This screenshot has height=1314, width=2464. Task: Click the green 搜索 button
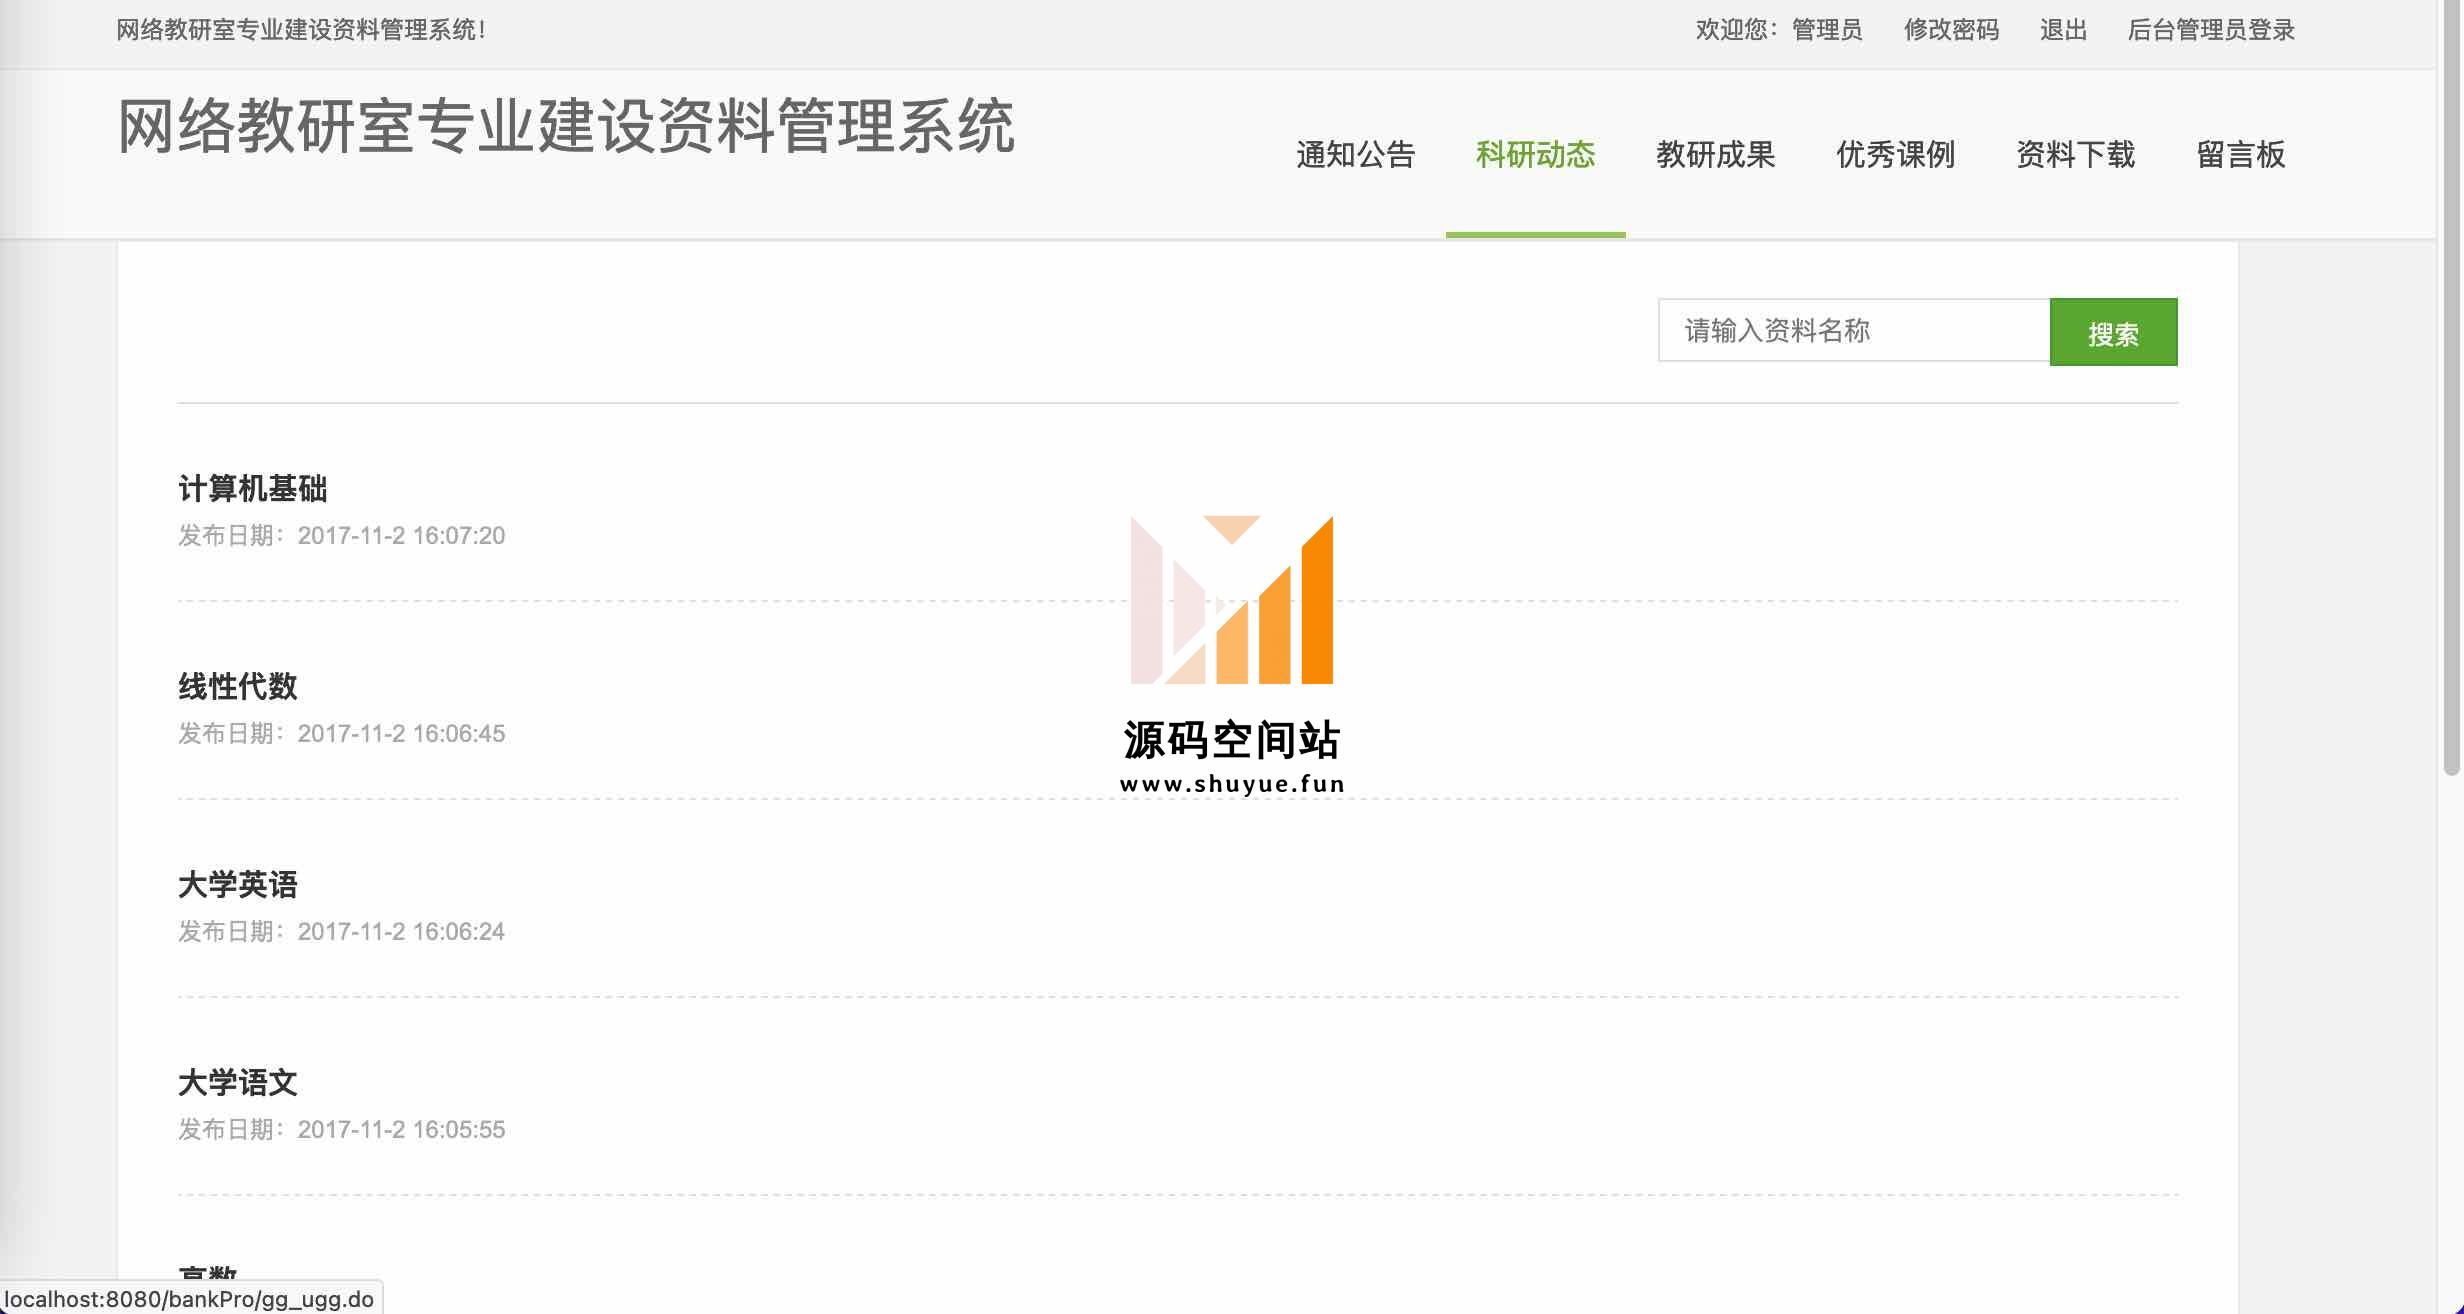2113,332
